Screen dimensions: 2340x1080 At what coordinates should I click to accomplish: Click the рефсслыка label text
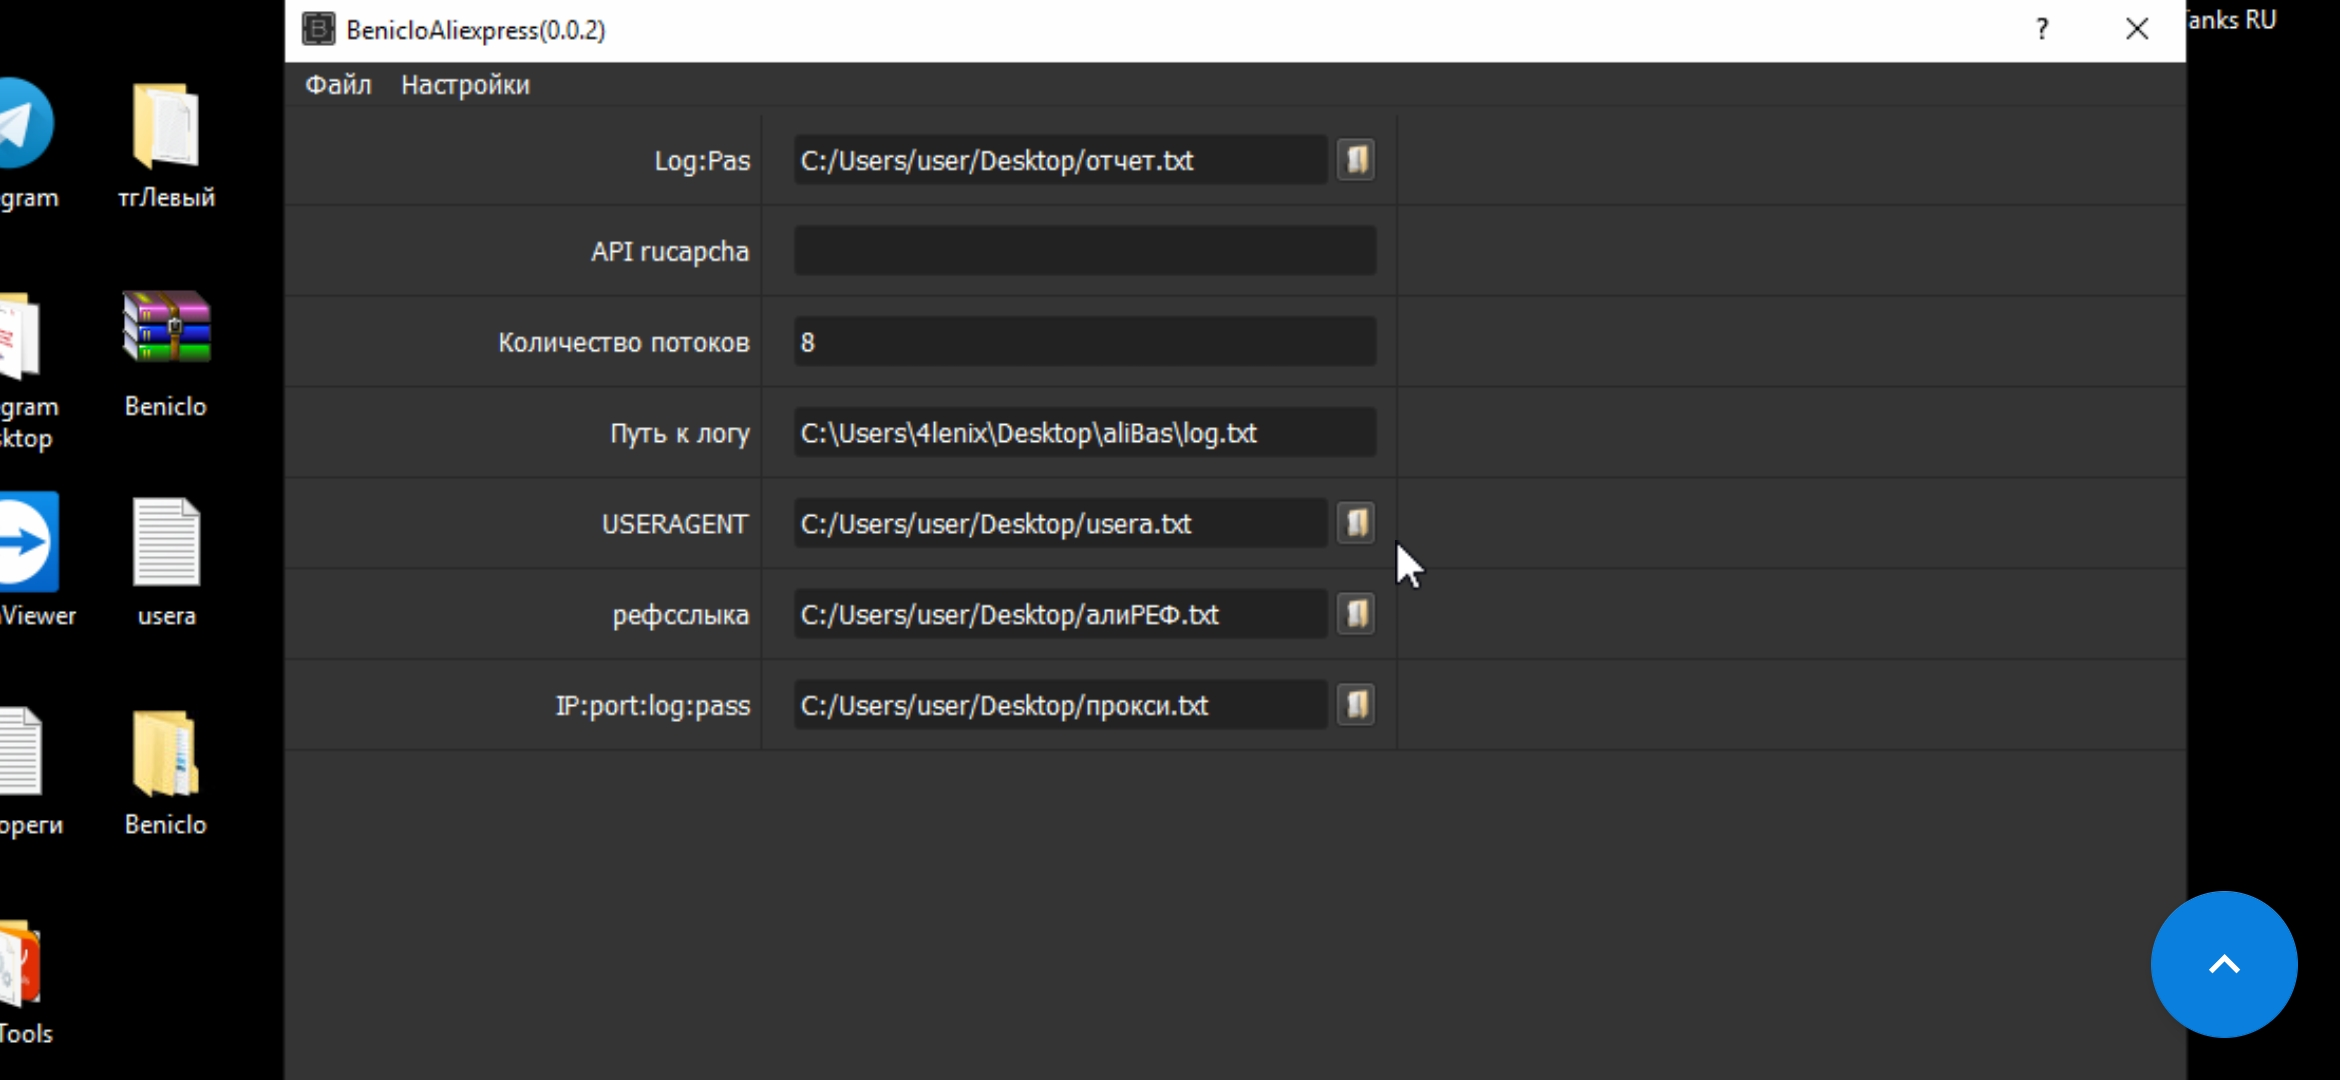(x=681, y=615)
